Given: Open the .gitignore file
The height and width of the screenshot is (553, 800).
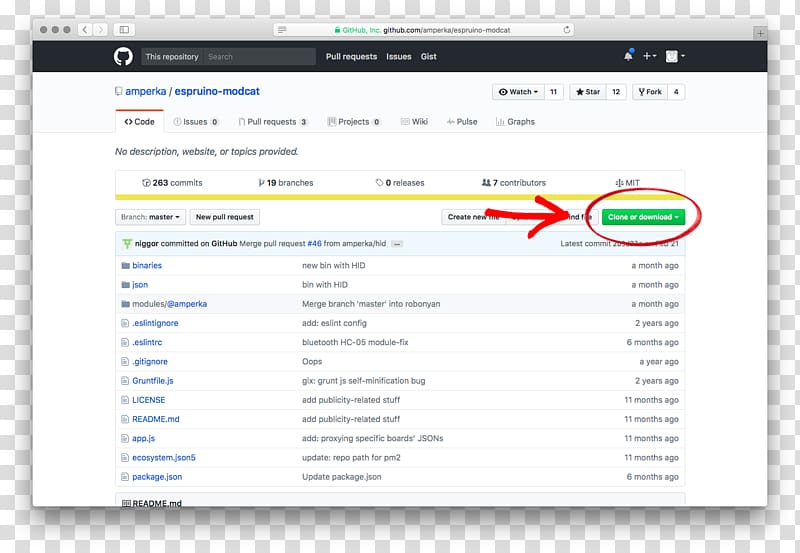Looking at the screenshot, I should point(150,362).
